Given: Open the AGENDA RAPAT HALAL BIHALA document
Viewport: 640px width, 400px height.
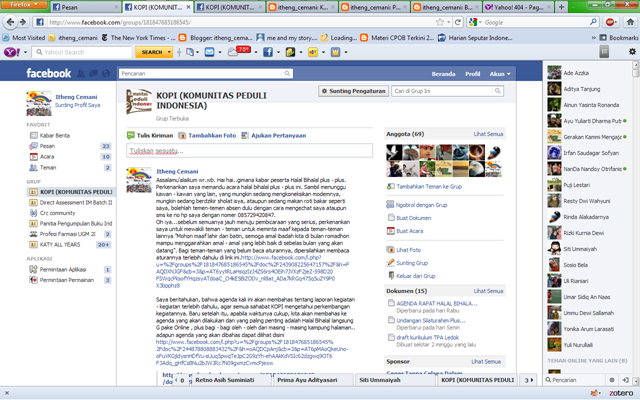Looking at the screenshot, I should point(437,303).
